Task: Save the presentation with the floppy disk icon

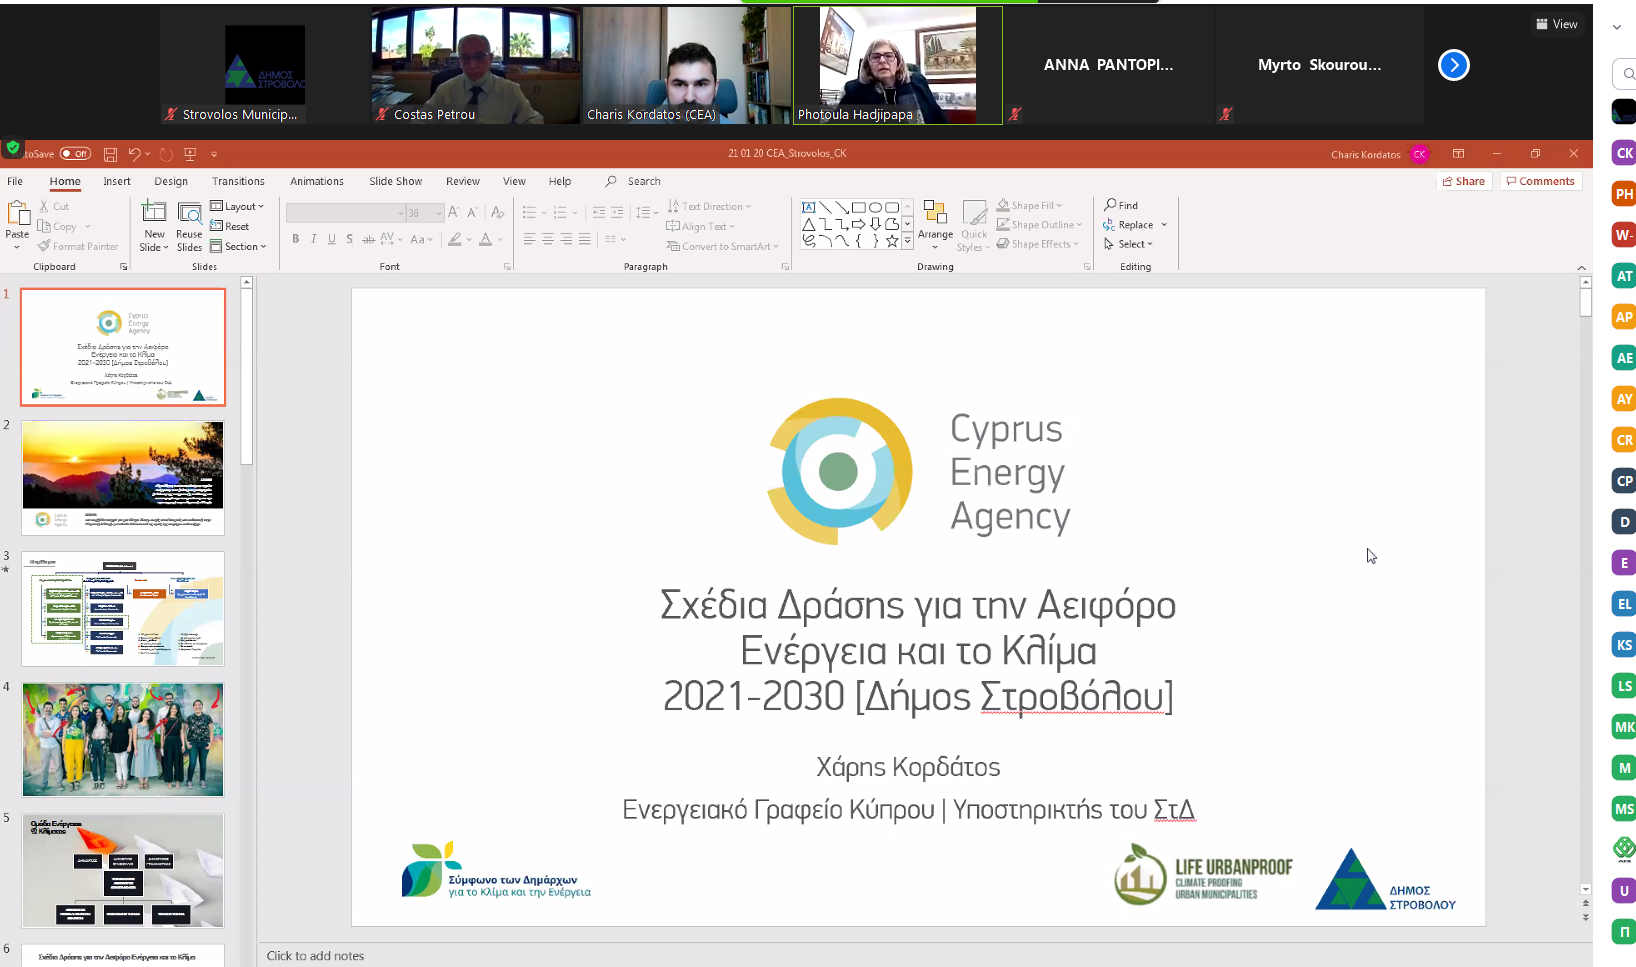Action: click(110, 154)
